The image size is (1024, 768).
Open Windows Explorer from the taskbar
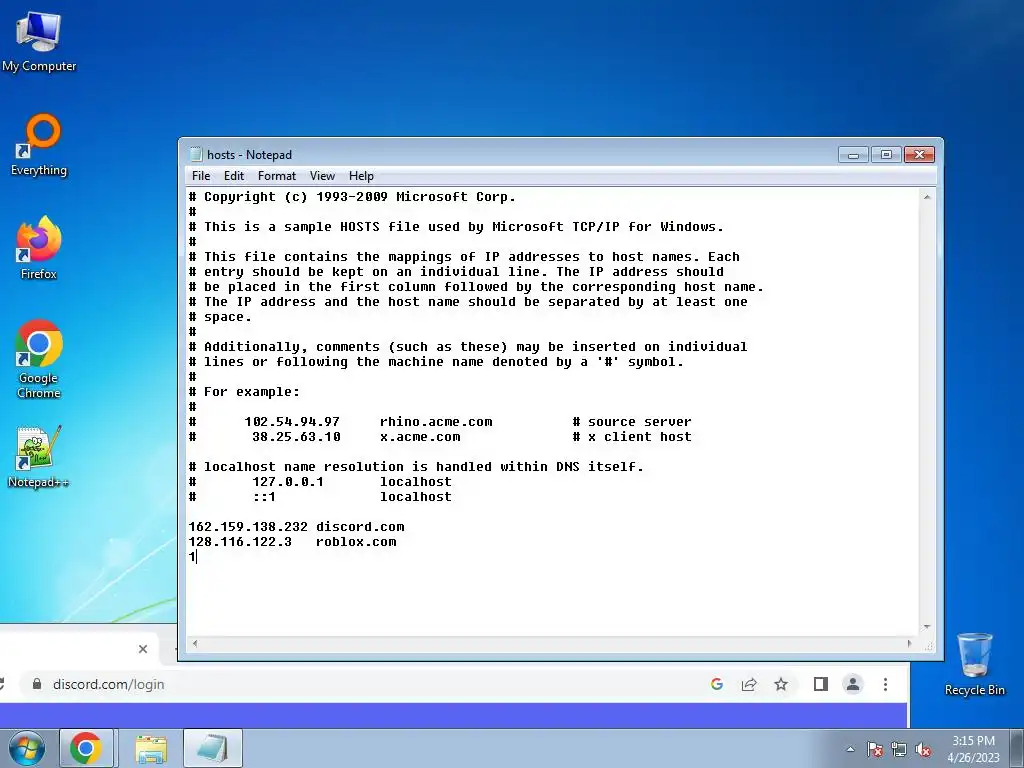point(151,748)
